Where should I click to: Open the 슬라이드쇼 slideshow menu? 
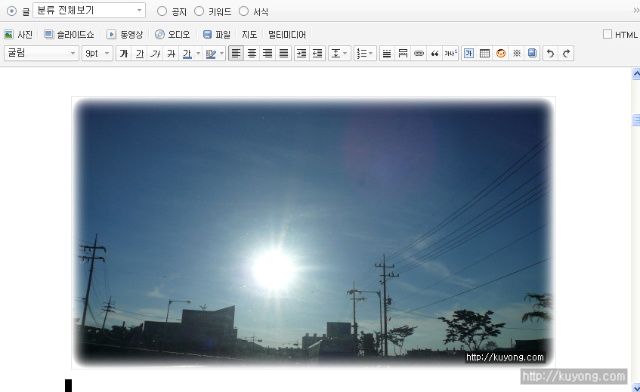(69, 35)
